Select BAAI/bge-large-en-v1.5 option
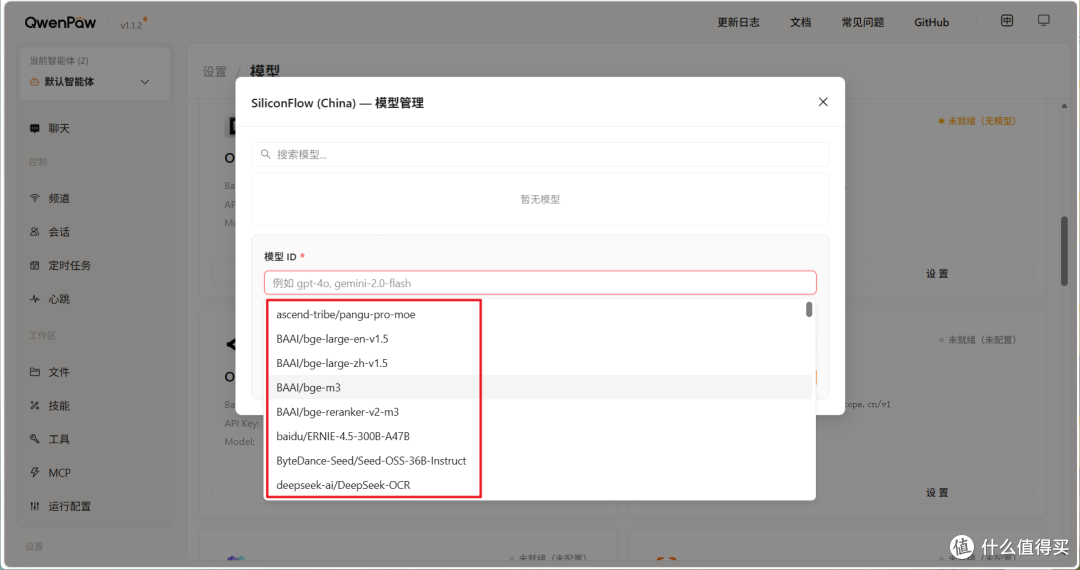 539,339
